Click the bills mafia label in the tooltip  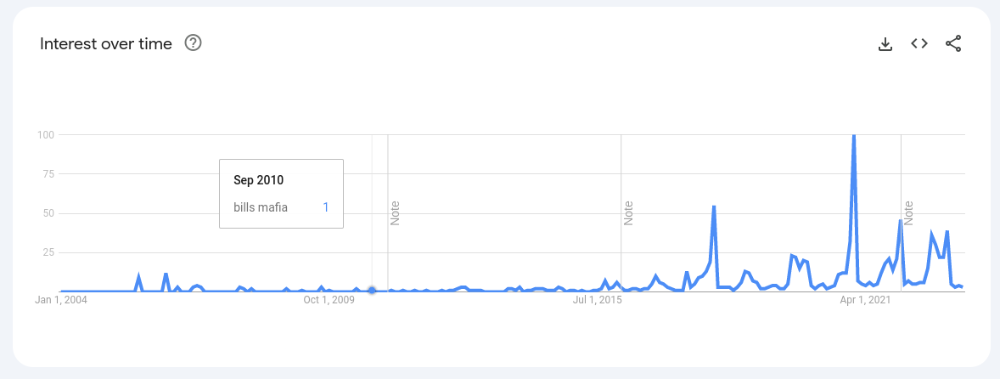(x=260, y=207)
